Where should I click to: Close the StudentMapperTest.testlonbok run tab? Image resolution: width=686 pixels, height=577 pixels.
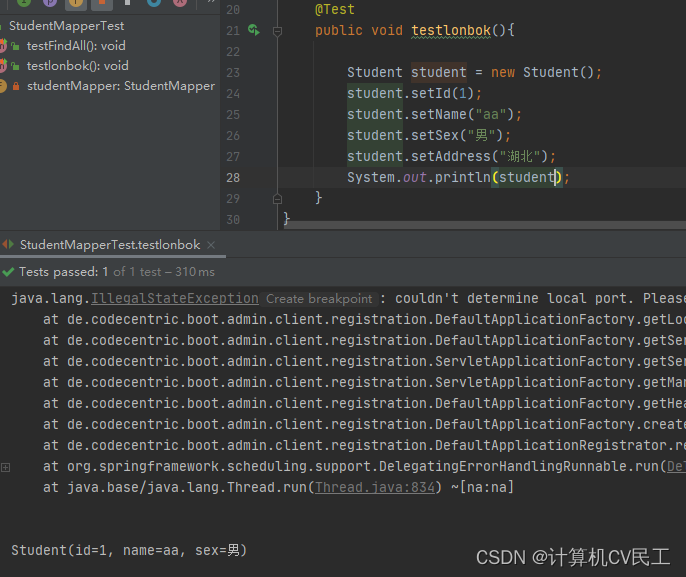click(211, 245)
